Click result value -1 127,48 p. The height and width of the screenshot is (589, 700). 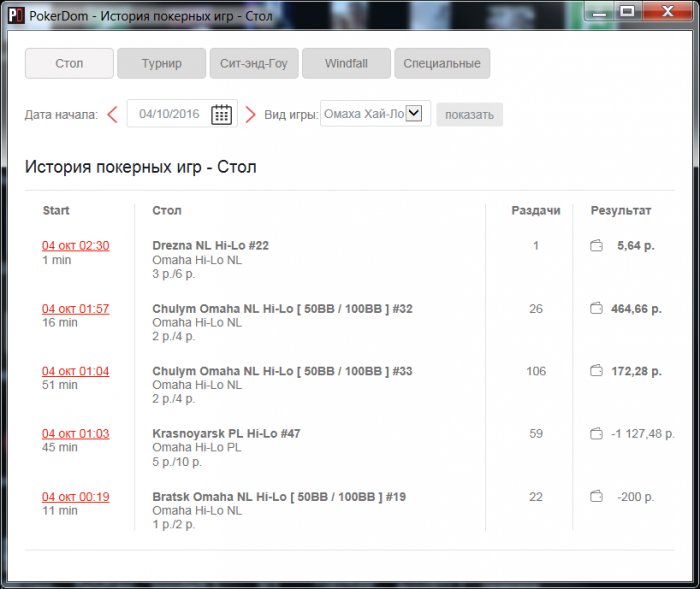click(x=643, y=434)
